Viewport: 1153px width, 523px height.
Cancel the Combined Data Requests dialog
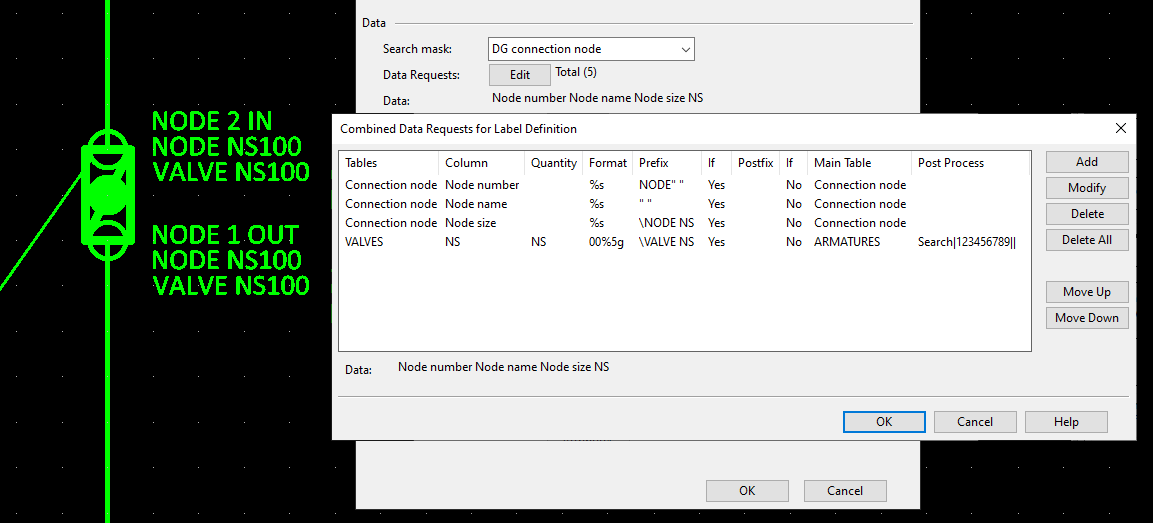click(x=974, y=422)
